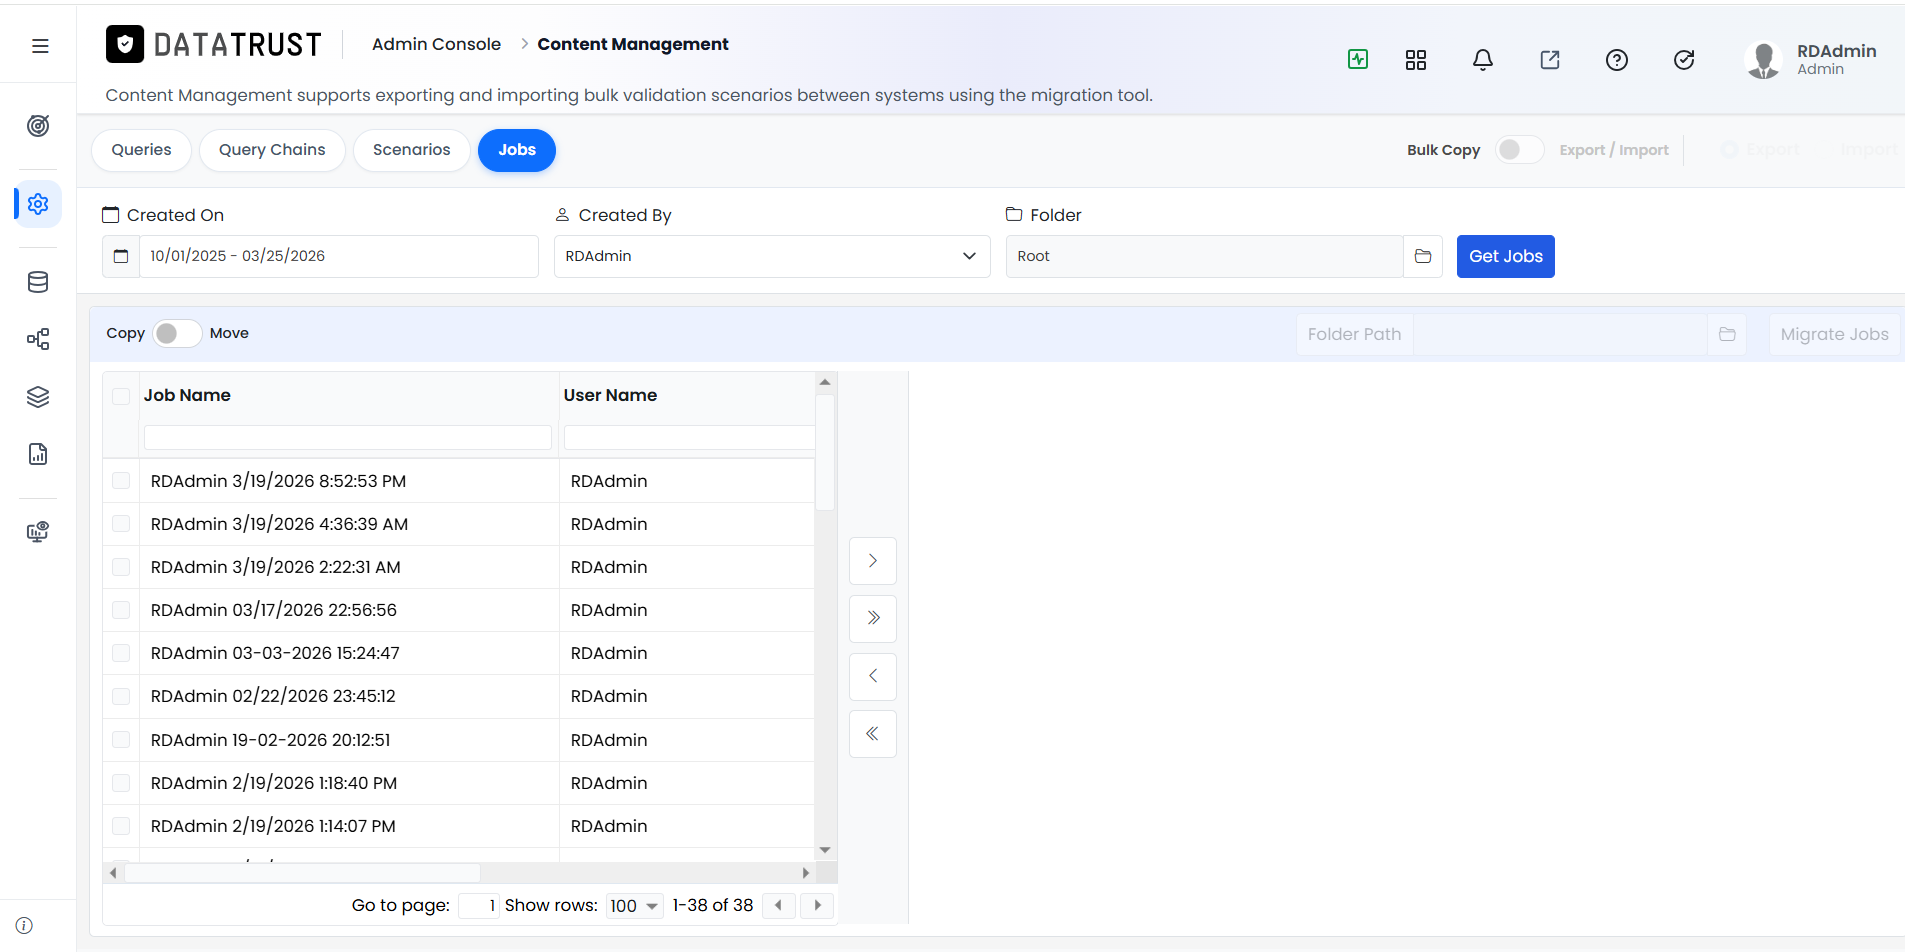Check the job RDAdmin 02/22/2026 23:45:12
This screenshot has width=1905, height=952.
121,696
